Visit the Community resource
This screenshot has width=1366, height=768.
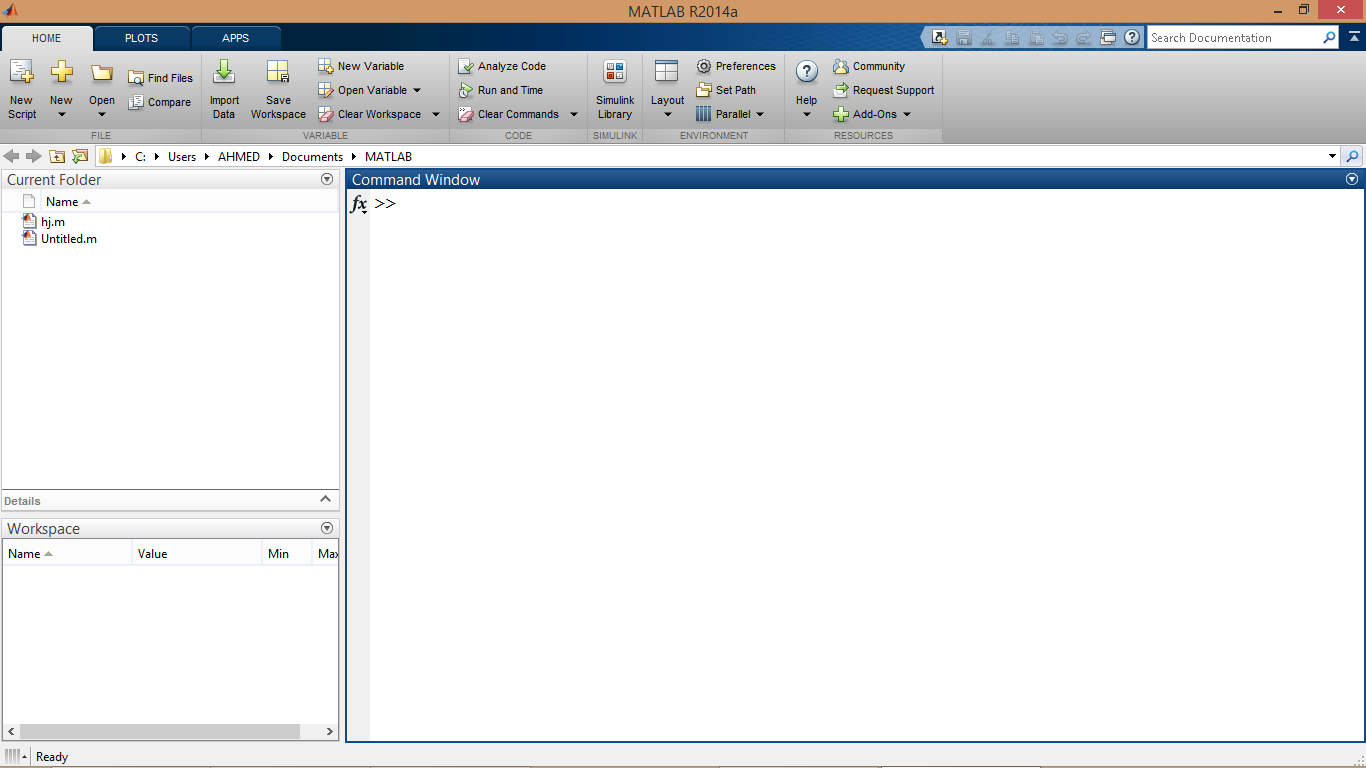869,66
